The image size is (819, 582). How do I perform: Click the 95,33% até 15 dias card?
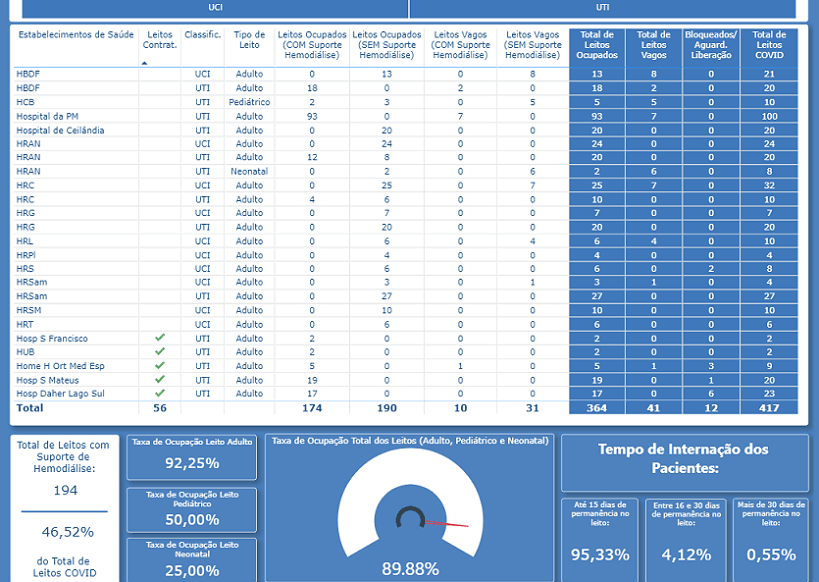point(600,540)
